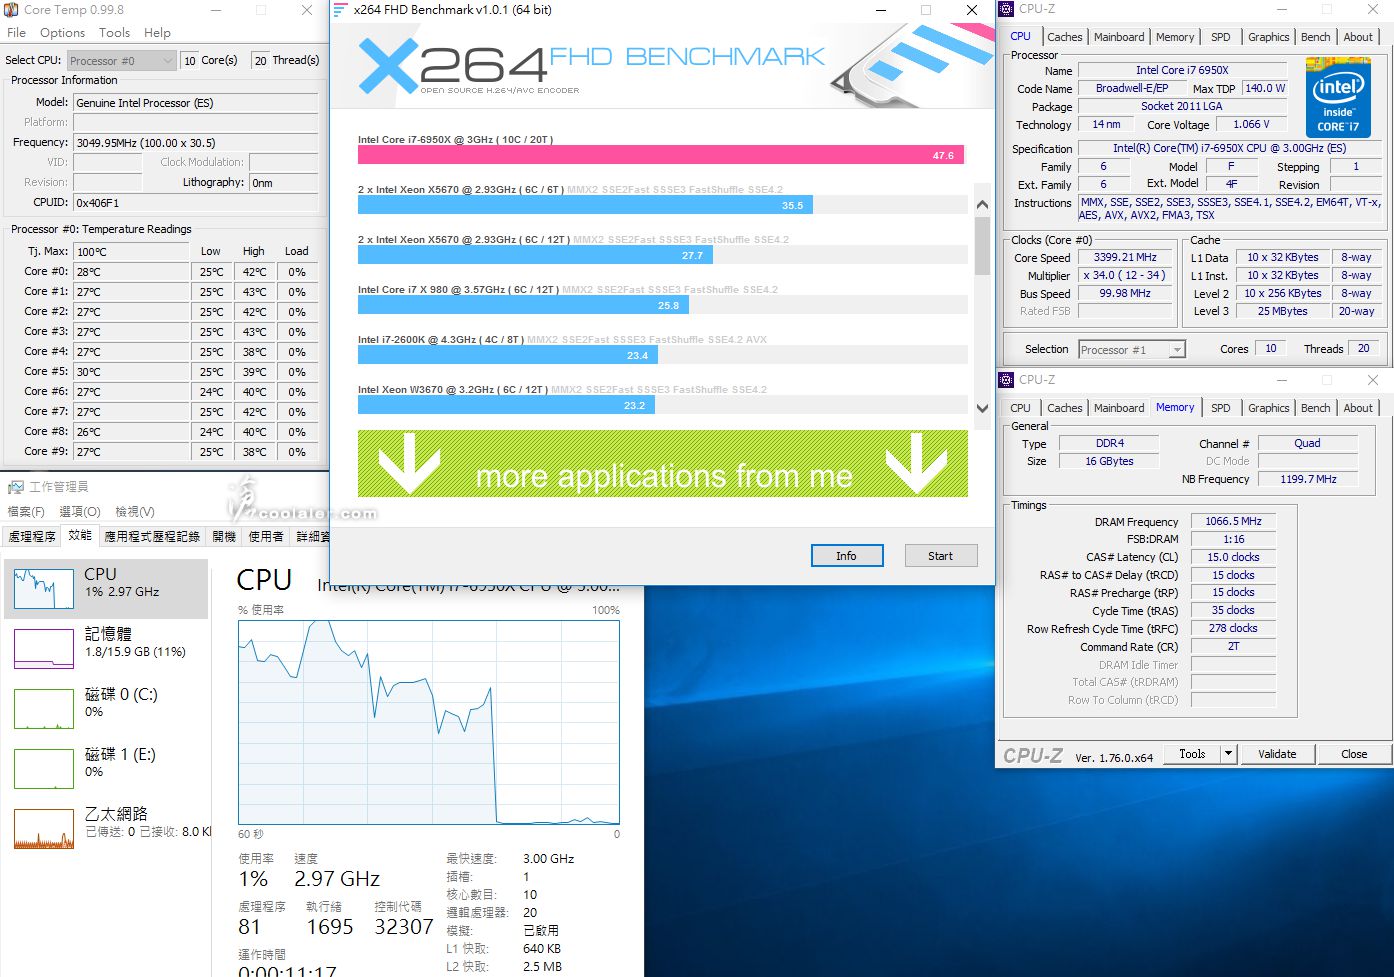The height and width of the screenshot is (977, 1394).
Task: Open the 檔案(F) menu in Task Manager
Action: (x=26, y=512)
